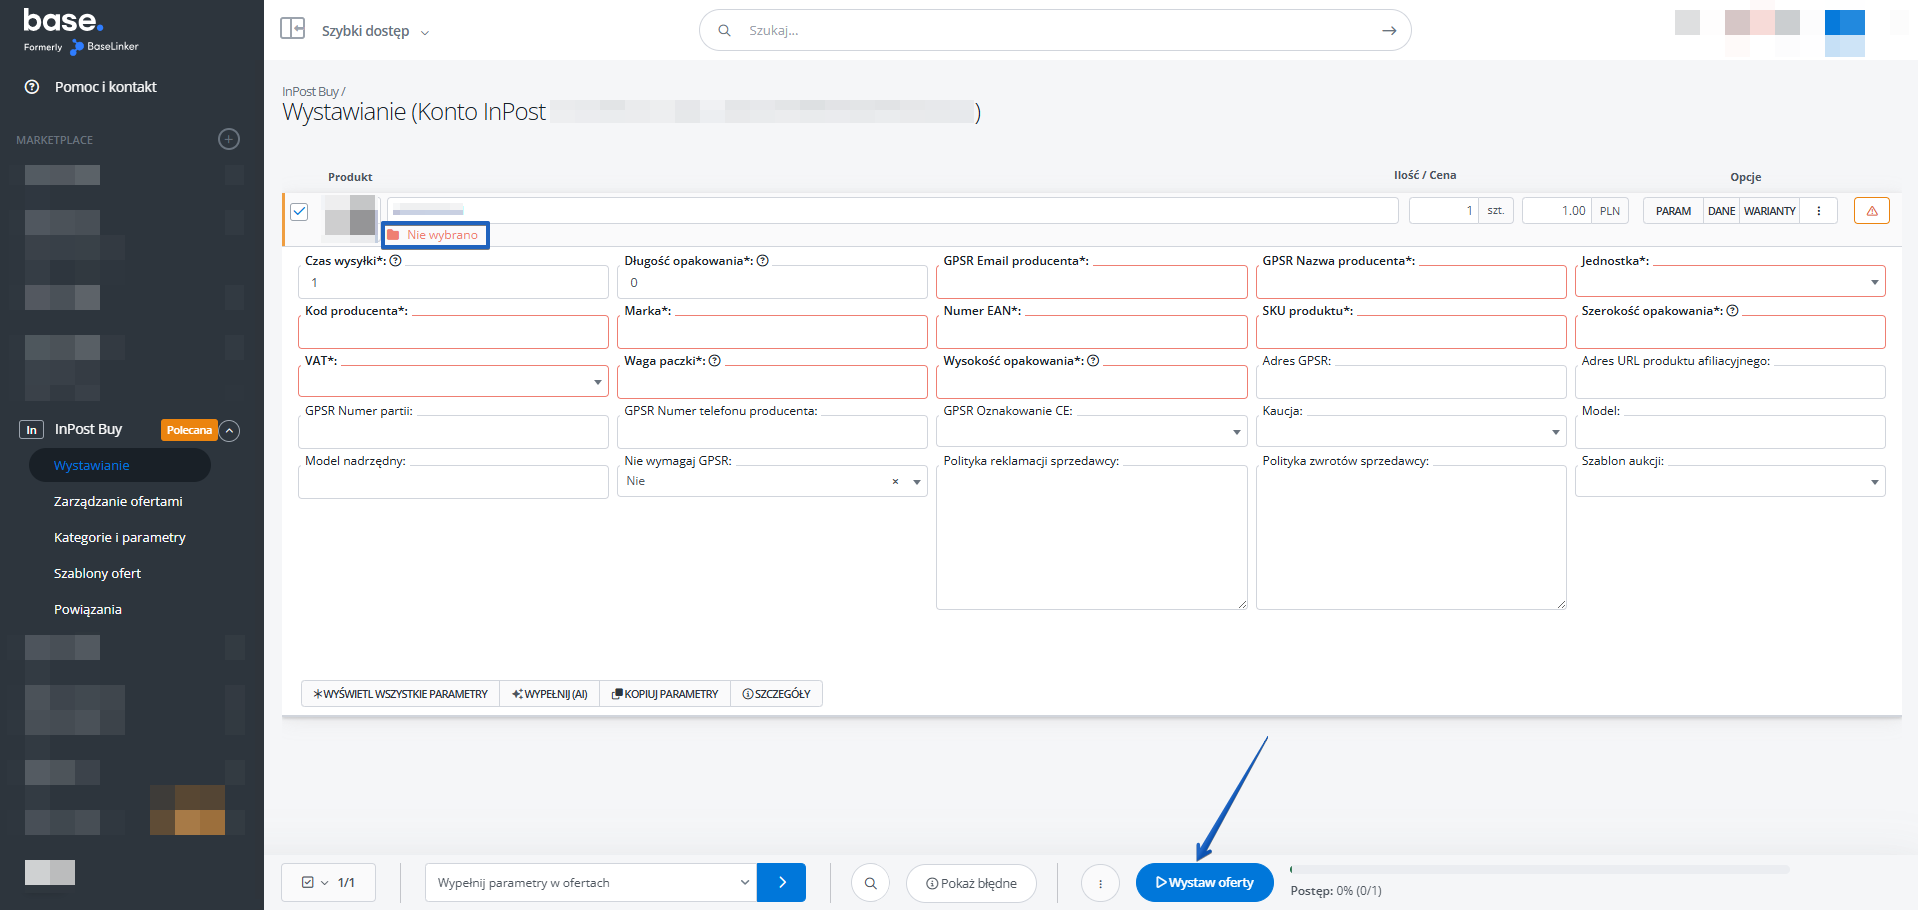This screenshot has width=1918, height=910.
Task: Expand the Jednostka dropdown
Action: (1729, 282)
